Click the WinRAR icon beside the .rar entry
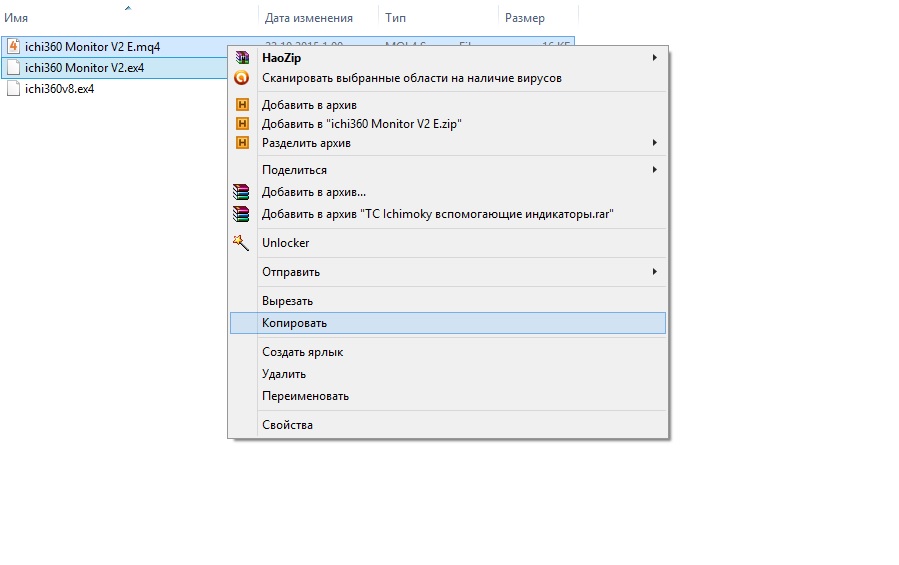This screenshot has width=899, height=565. pos(241,214)
